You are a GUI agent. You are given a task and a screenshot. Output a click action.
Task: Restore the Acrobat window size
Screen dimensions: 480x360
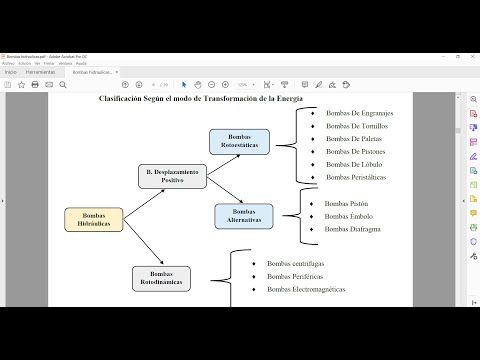click(458, 57)
